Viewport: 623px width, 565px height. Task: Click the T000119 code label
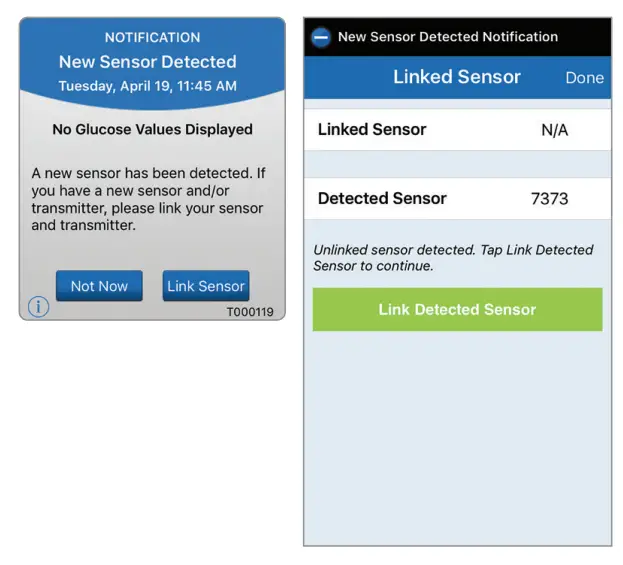point(249,312)
